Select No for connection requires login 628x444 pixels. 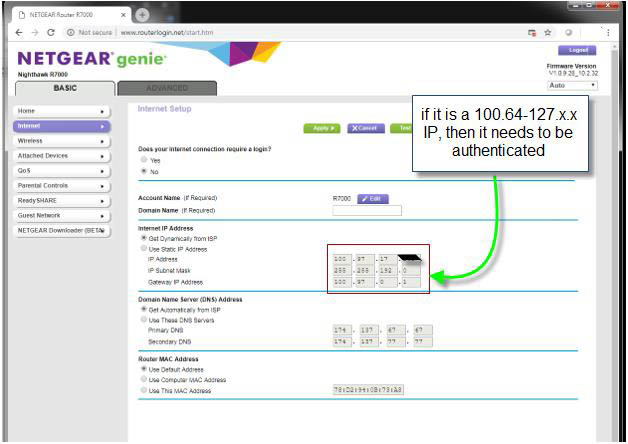pos(144,171)
